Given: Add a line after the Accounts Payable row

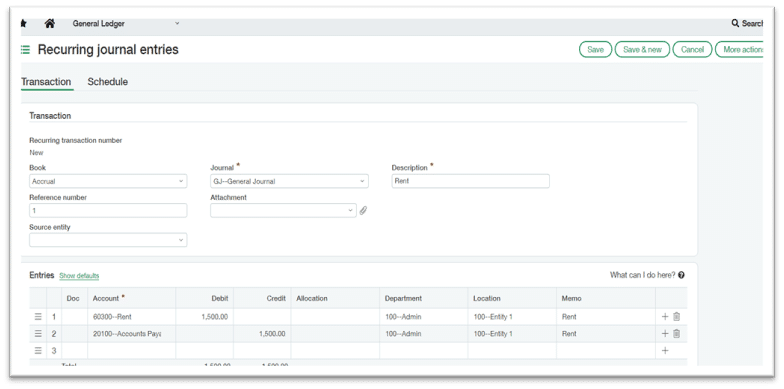Looking at the screenshot, I should tap(665, 334).
